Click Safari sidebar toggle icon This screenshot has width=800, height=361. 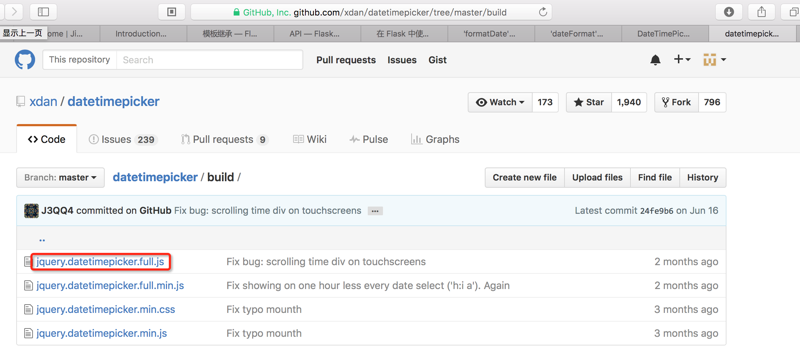tap(43, 11)
